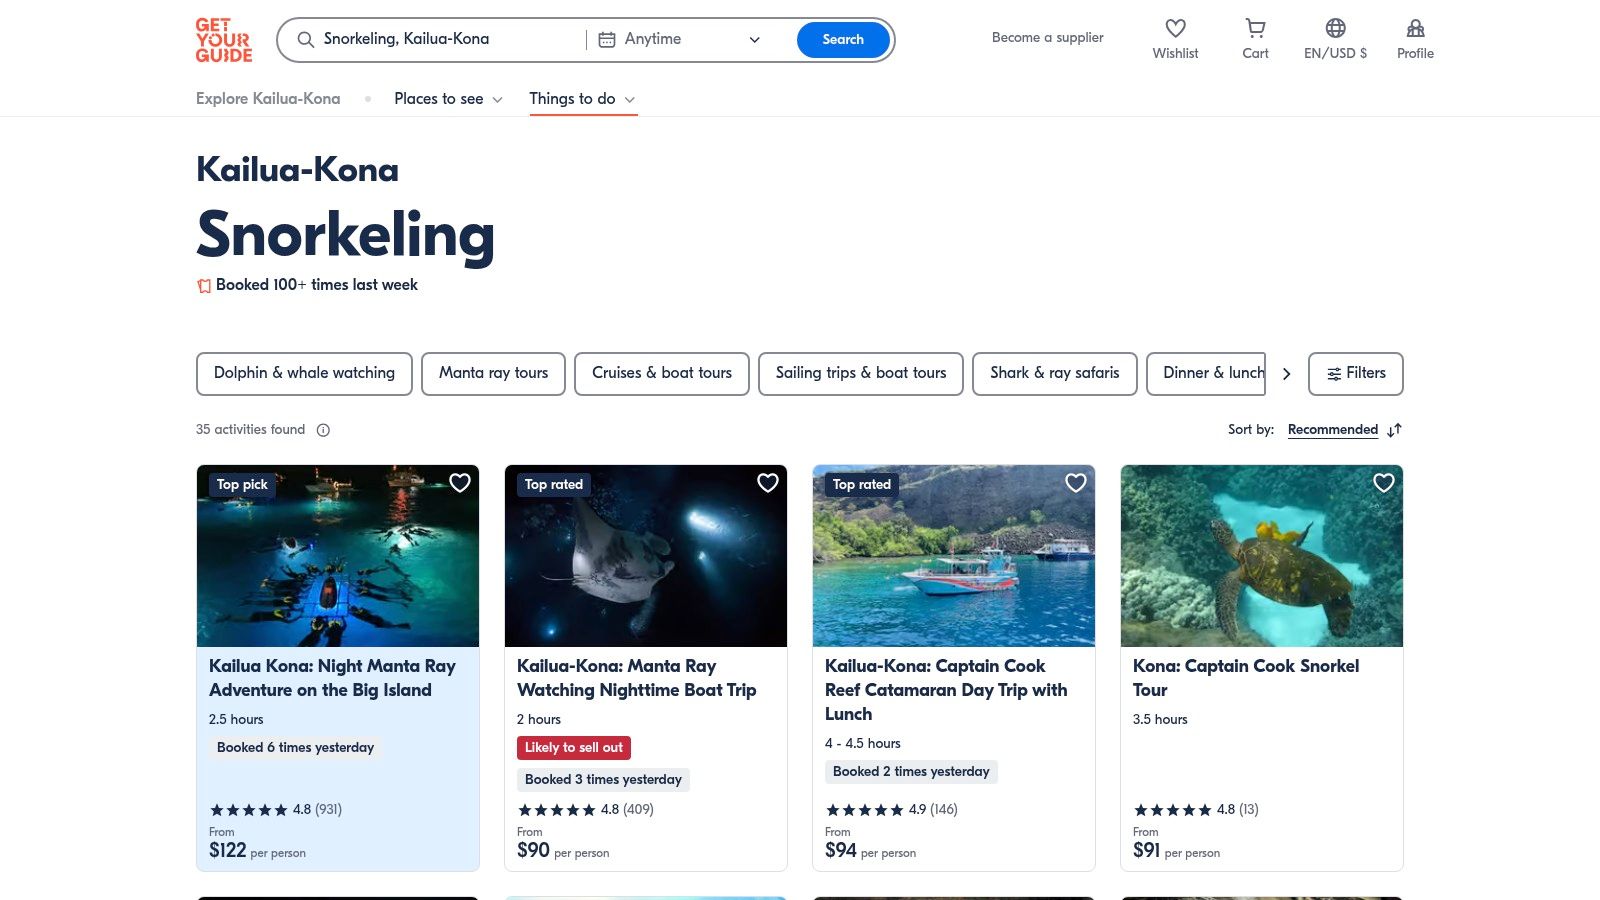The height and width of the screenshot is (900, 1600).
Task: Click the 4.8 (931) star rating
Action: (x=275, y=810)
